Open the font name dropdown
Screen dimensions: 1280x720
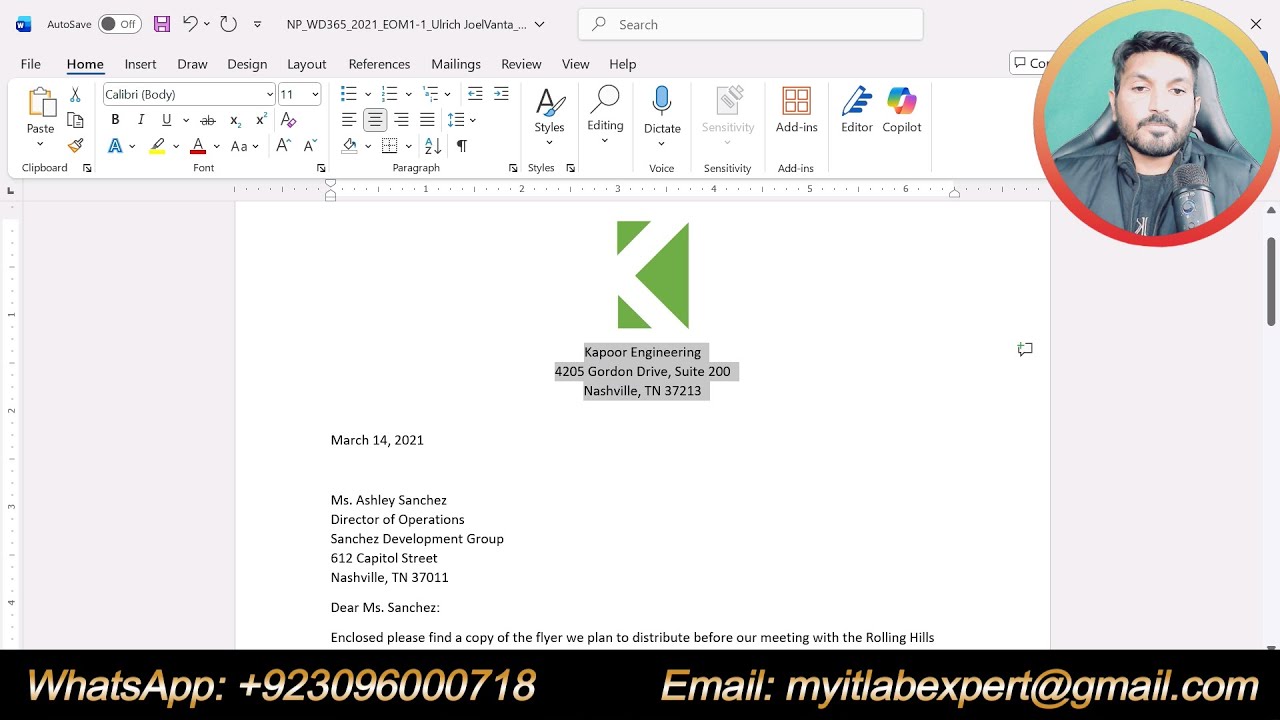point(270,94)
